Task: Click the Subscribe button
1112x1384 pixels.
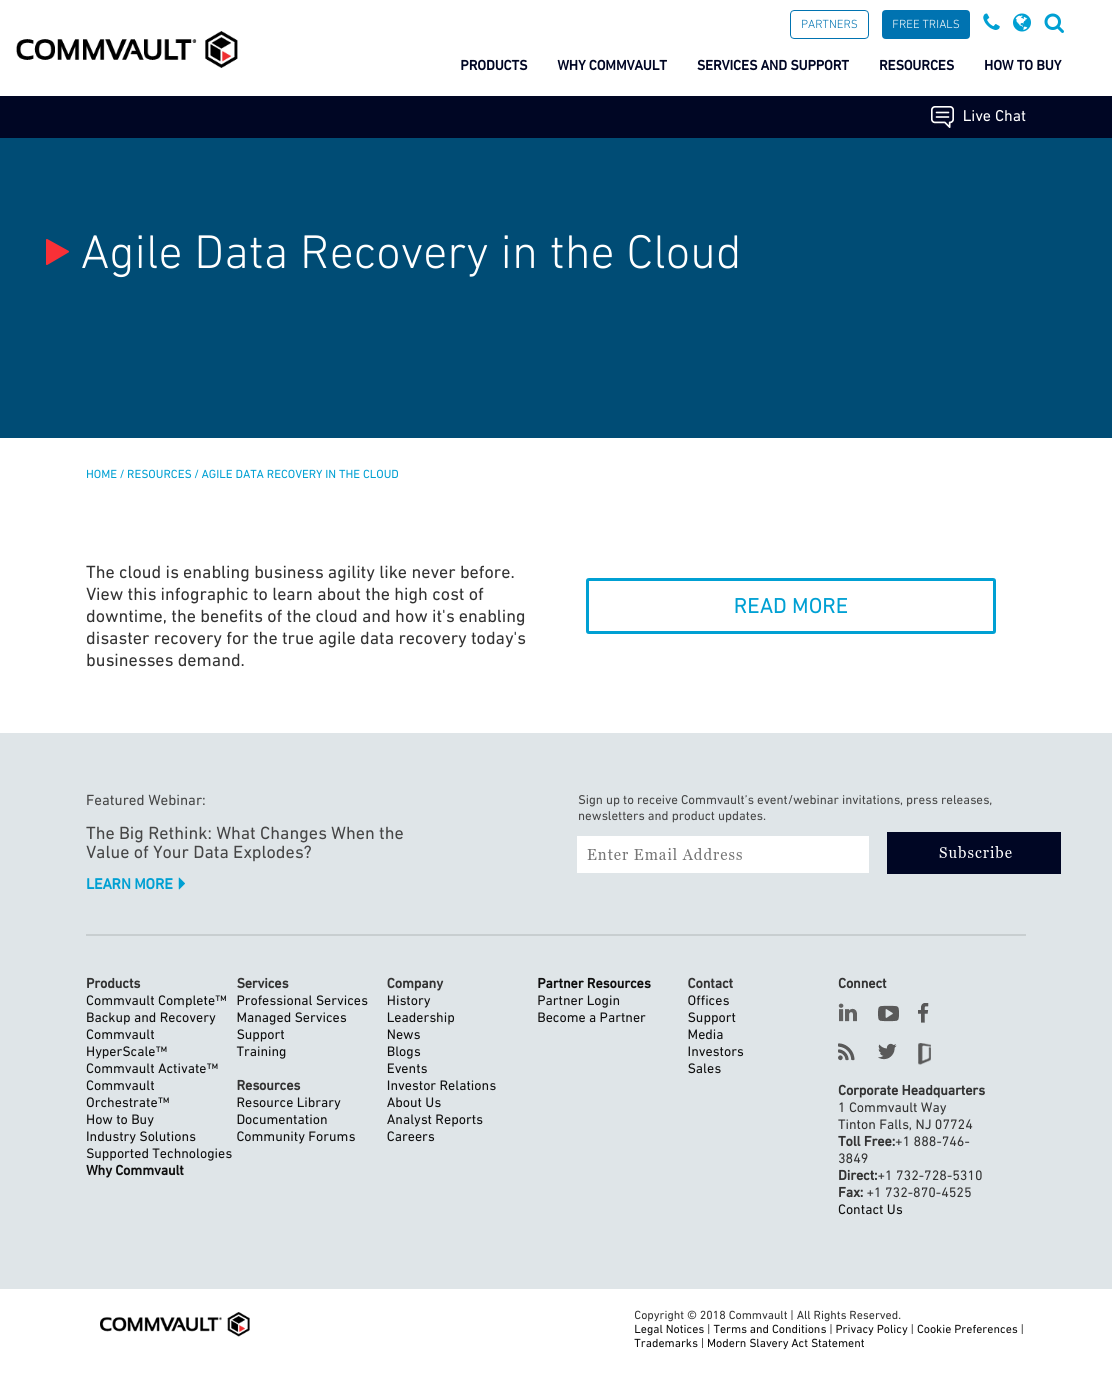Action: point(974,853)
